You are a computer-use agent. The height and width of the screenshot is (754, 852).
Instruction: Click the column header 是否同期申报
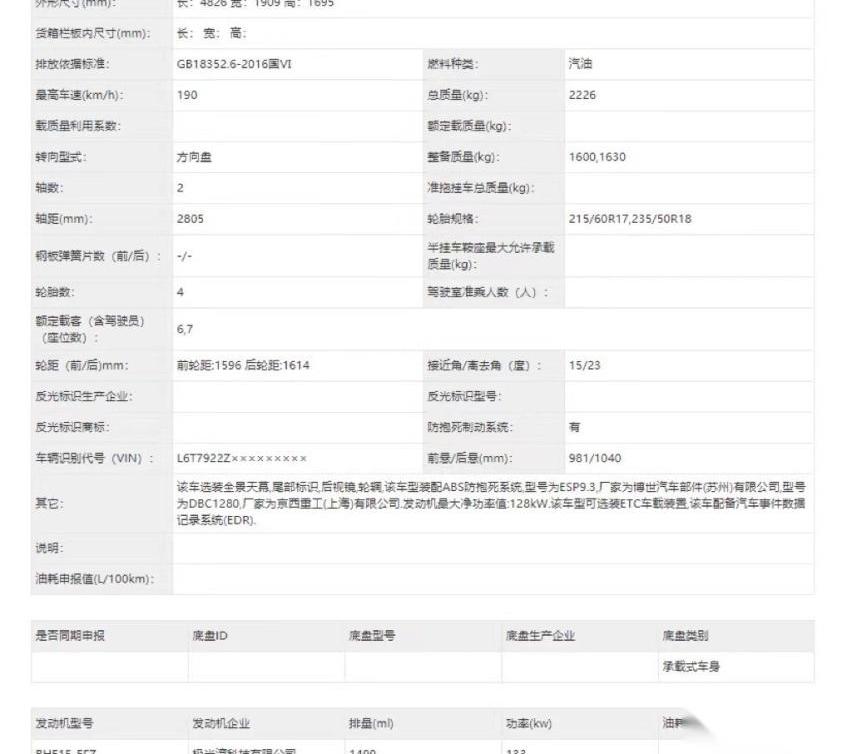click(70, 636)
